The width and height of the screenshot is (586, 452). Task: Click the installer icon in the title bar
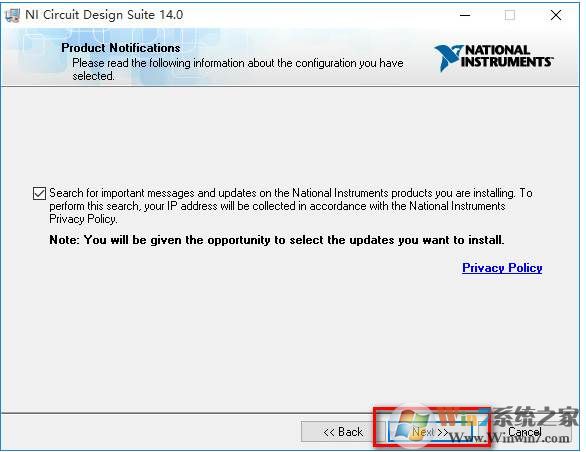click(x=12, y=15)
